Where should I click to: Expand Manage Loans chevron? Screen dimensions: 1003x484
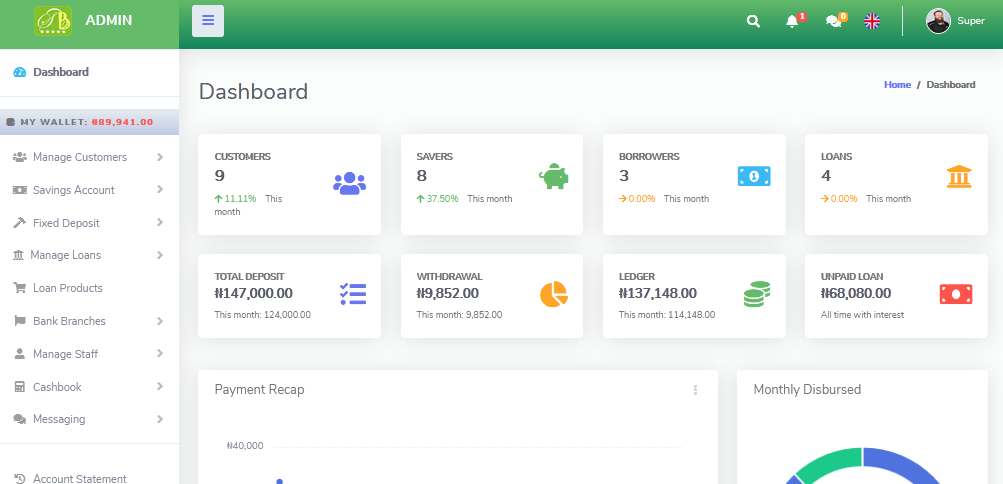point(160,255)
